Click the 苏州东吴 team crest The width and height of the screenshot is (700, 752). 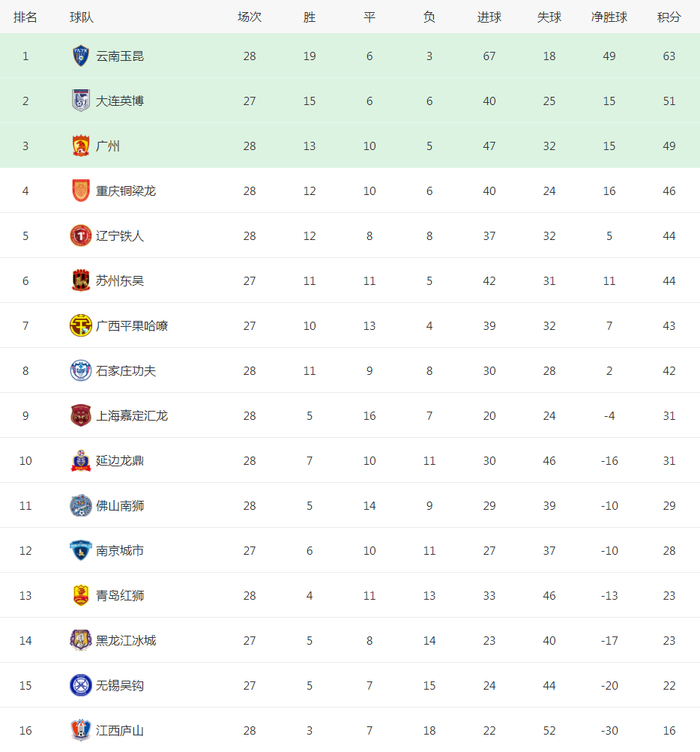[80, 281]
